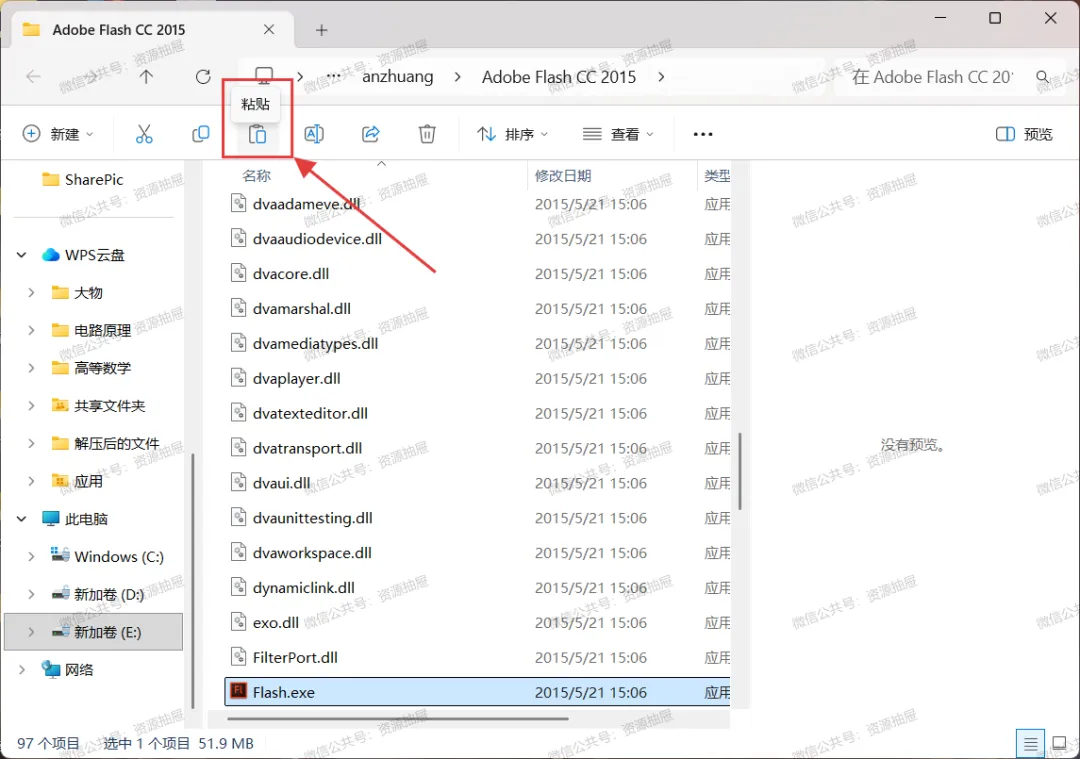This screenshot has height=759, width=1080.
Task: Select file dynamiclink.dll
Action: click(x=477, y=588)
